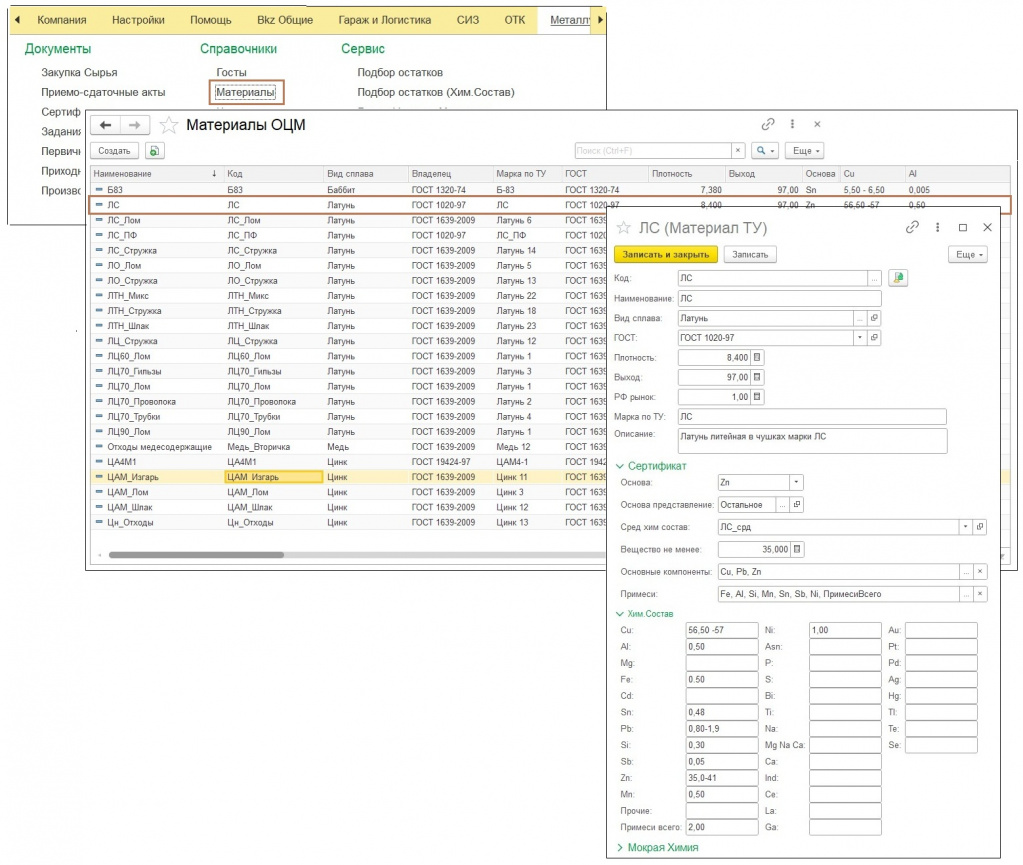1023x865 pixels.
Task: Open the ГОСТ linked item icon
Action: [874, 338]
